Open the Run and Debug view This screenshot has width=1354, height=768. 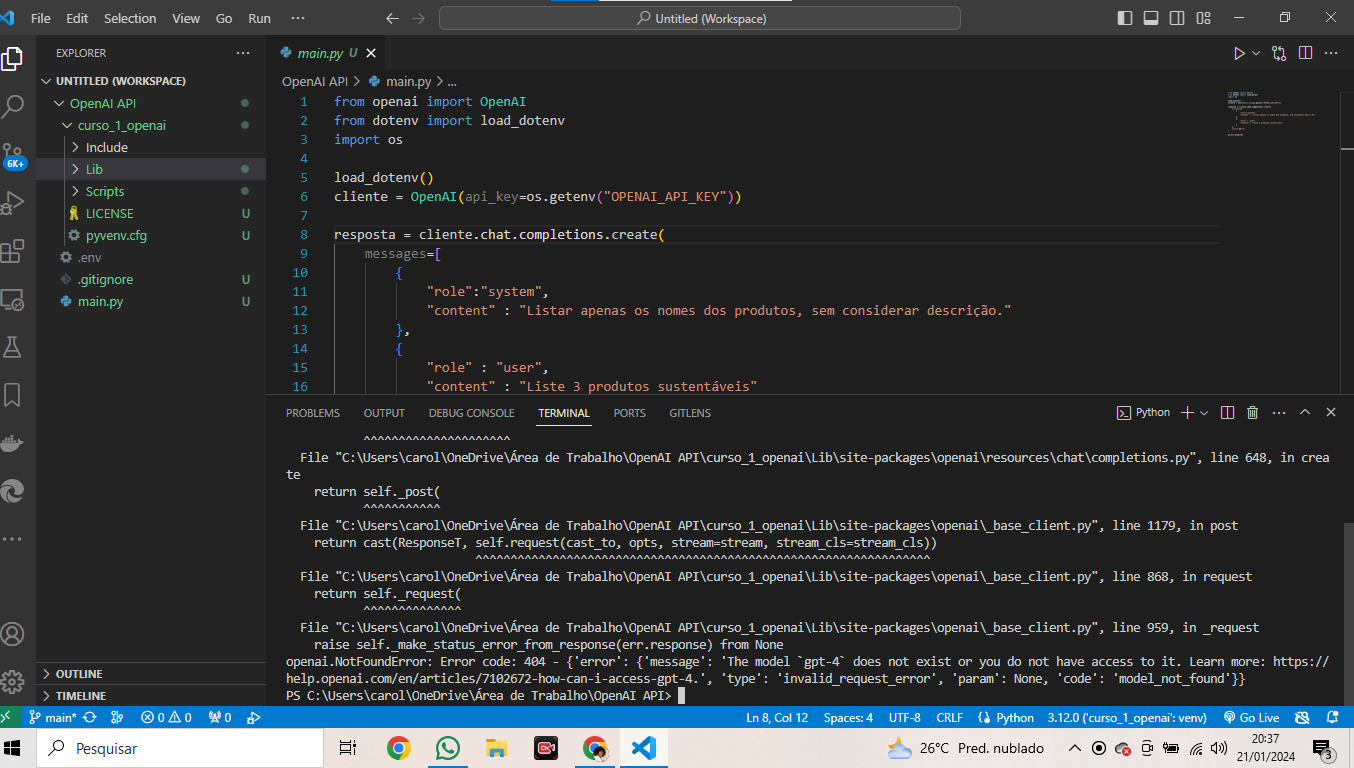tap(13, 202)
